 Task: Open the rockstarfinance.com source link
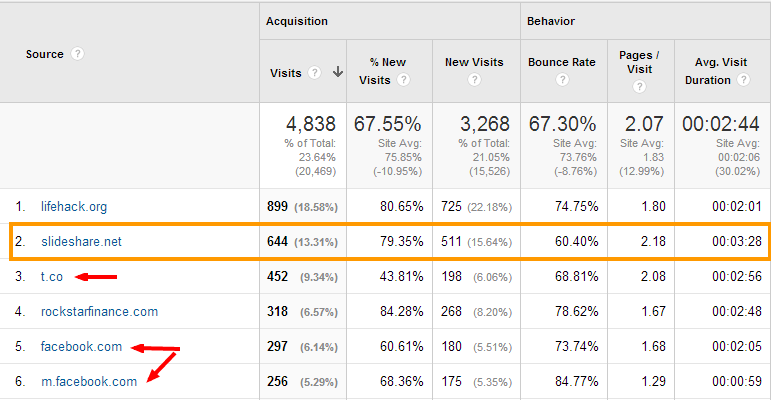coord(99,311)
